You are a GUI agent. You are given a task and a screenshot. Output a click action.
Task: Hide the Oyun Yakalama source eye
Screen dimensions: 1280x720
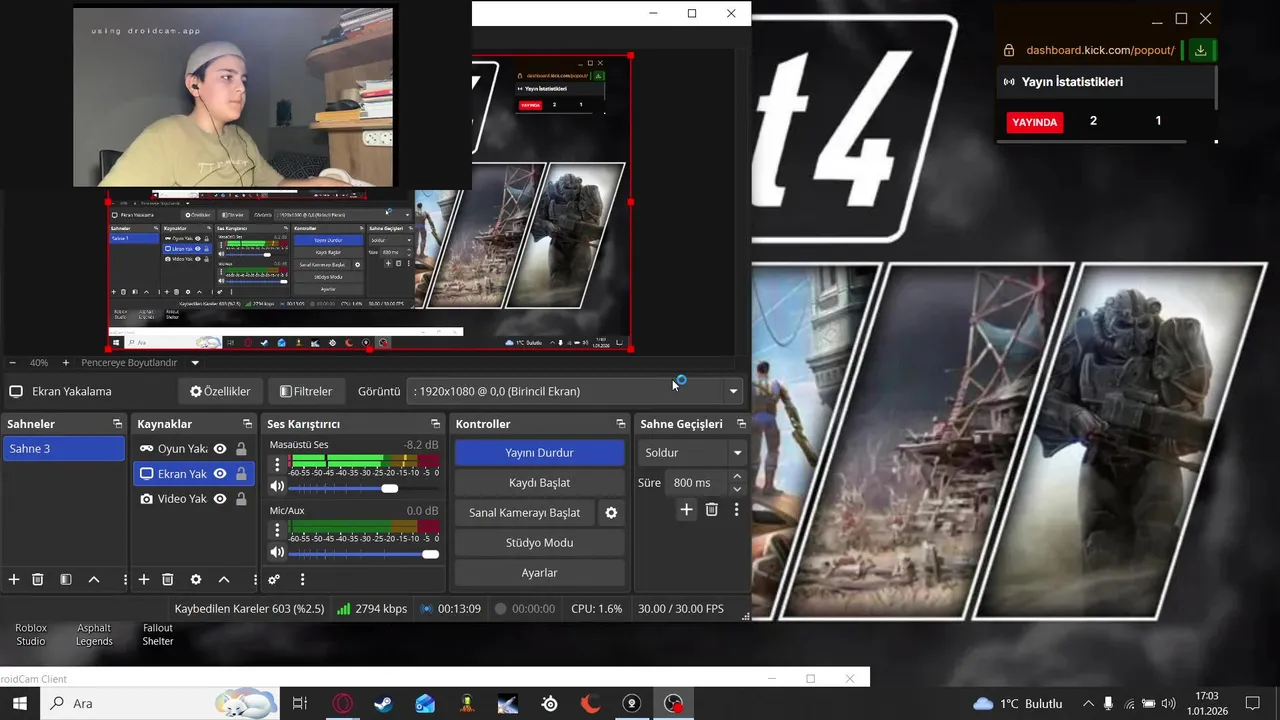point(220,449)
